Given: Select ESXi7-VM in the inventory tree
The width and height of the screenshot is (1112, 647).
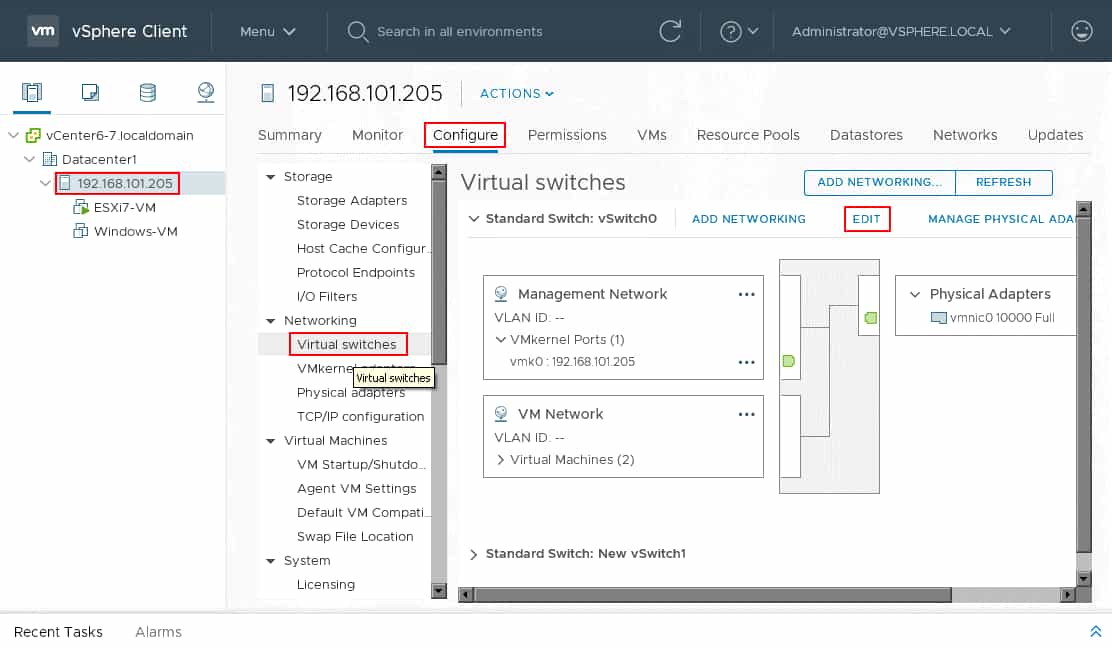Looking at the screenshot, I should tap(127, 207).
